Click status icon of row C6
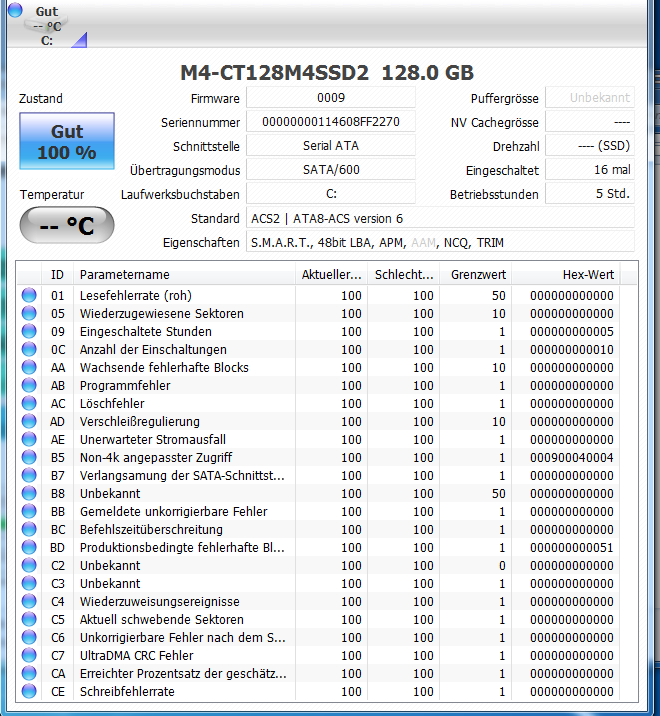Viewport: 660px width, 716px height. click(x=29, y=637)
